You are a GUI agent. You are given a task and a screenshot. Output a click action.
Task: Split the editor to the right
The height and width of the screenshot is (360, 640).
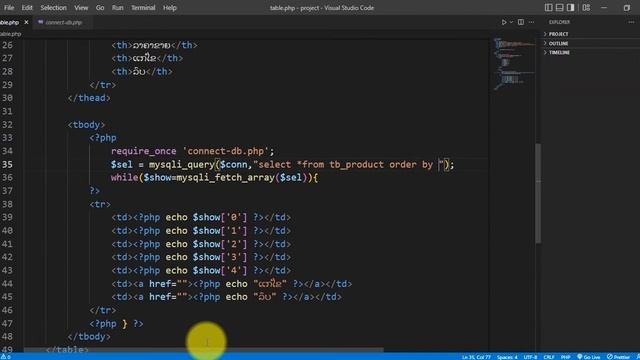521,22
